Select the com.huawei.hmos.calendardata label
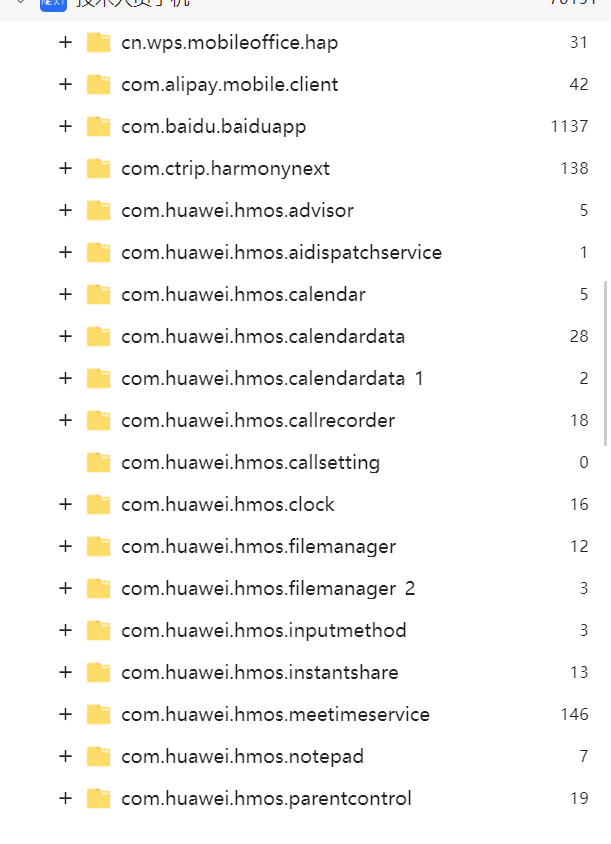The image size is (611, 844). (263, 336)
